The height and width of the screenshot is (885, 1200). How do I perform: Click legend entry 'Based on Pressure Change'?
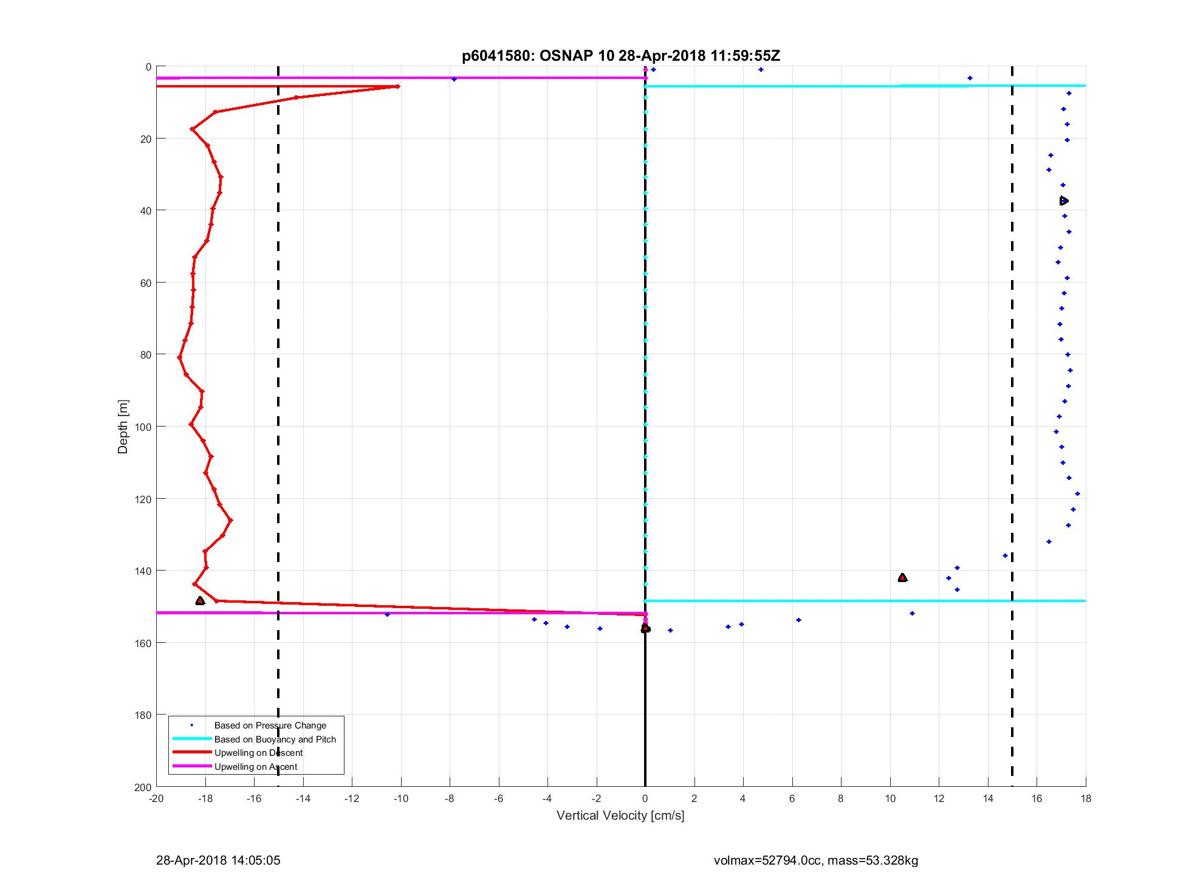pos(270,725)
